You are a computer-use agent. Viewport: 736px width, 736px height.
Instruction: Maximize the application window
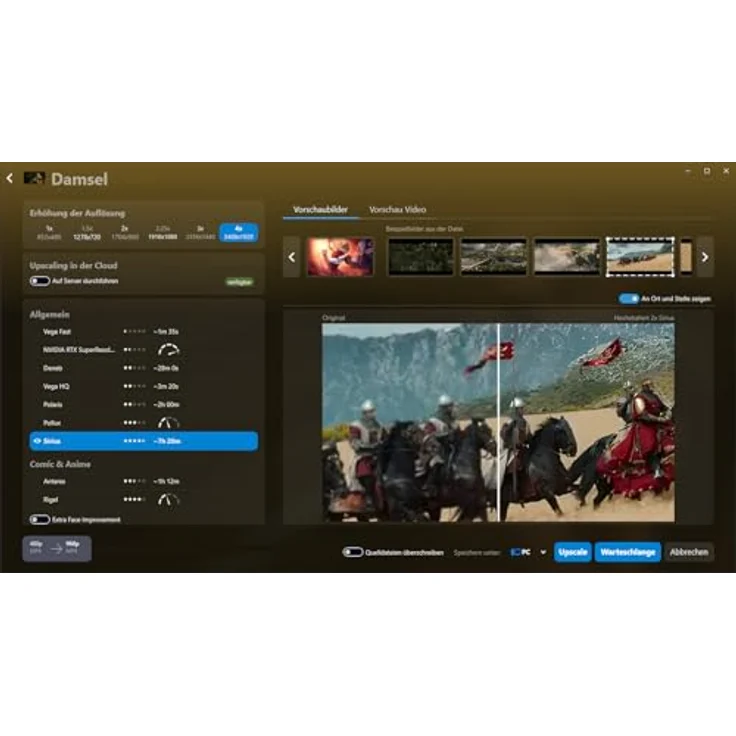point(707,171)
